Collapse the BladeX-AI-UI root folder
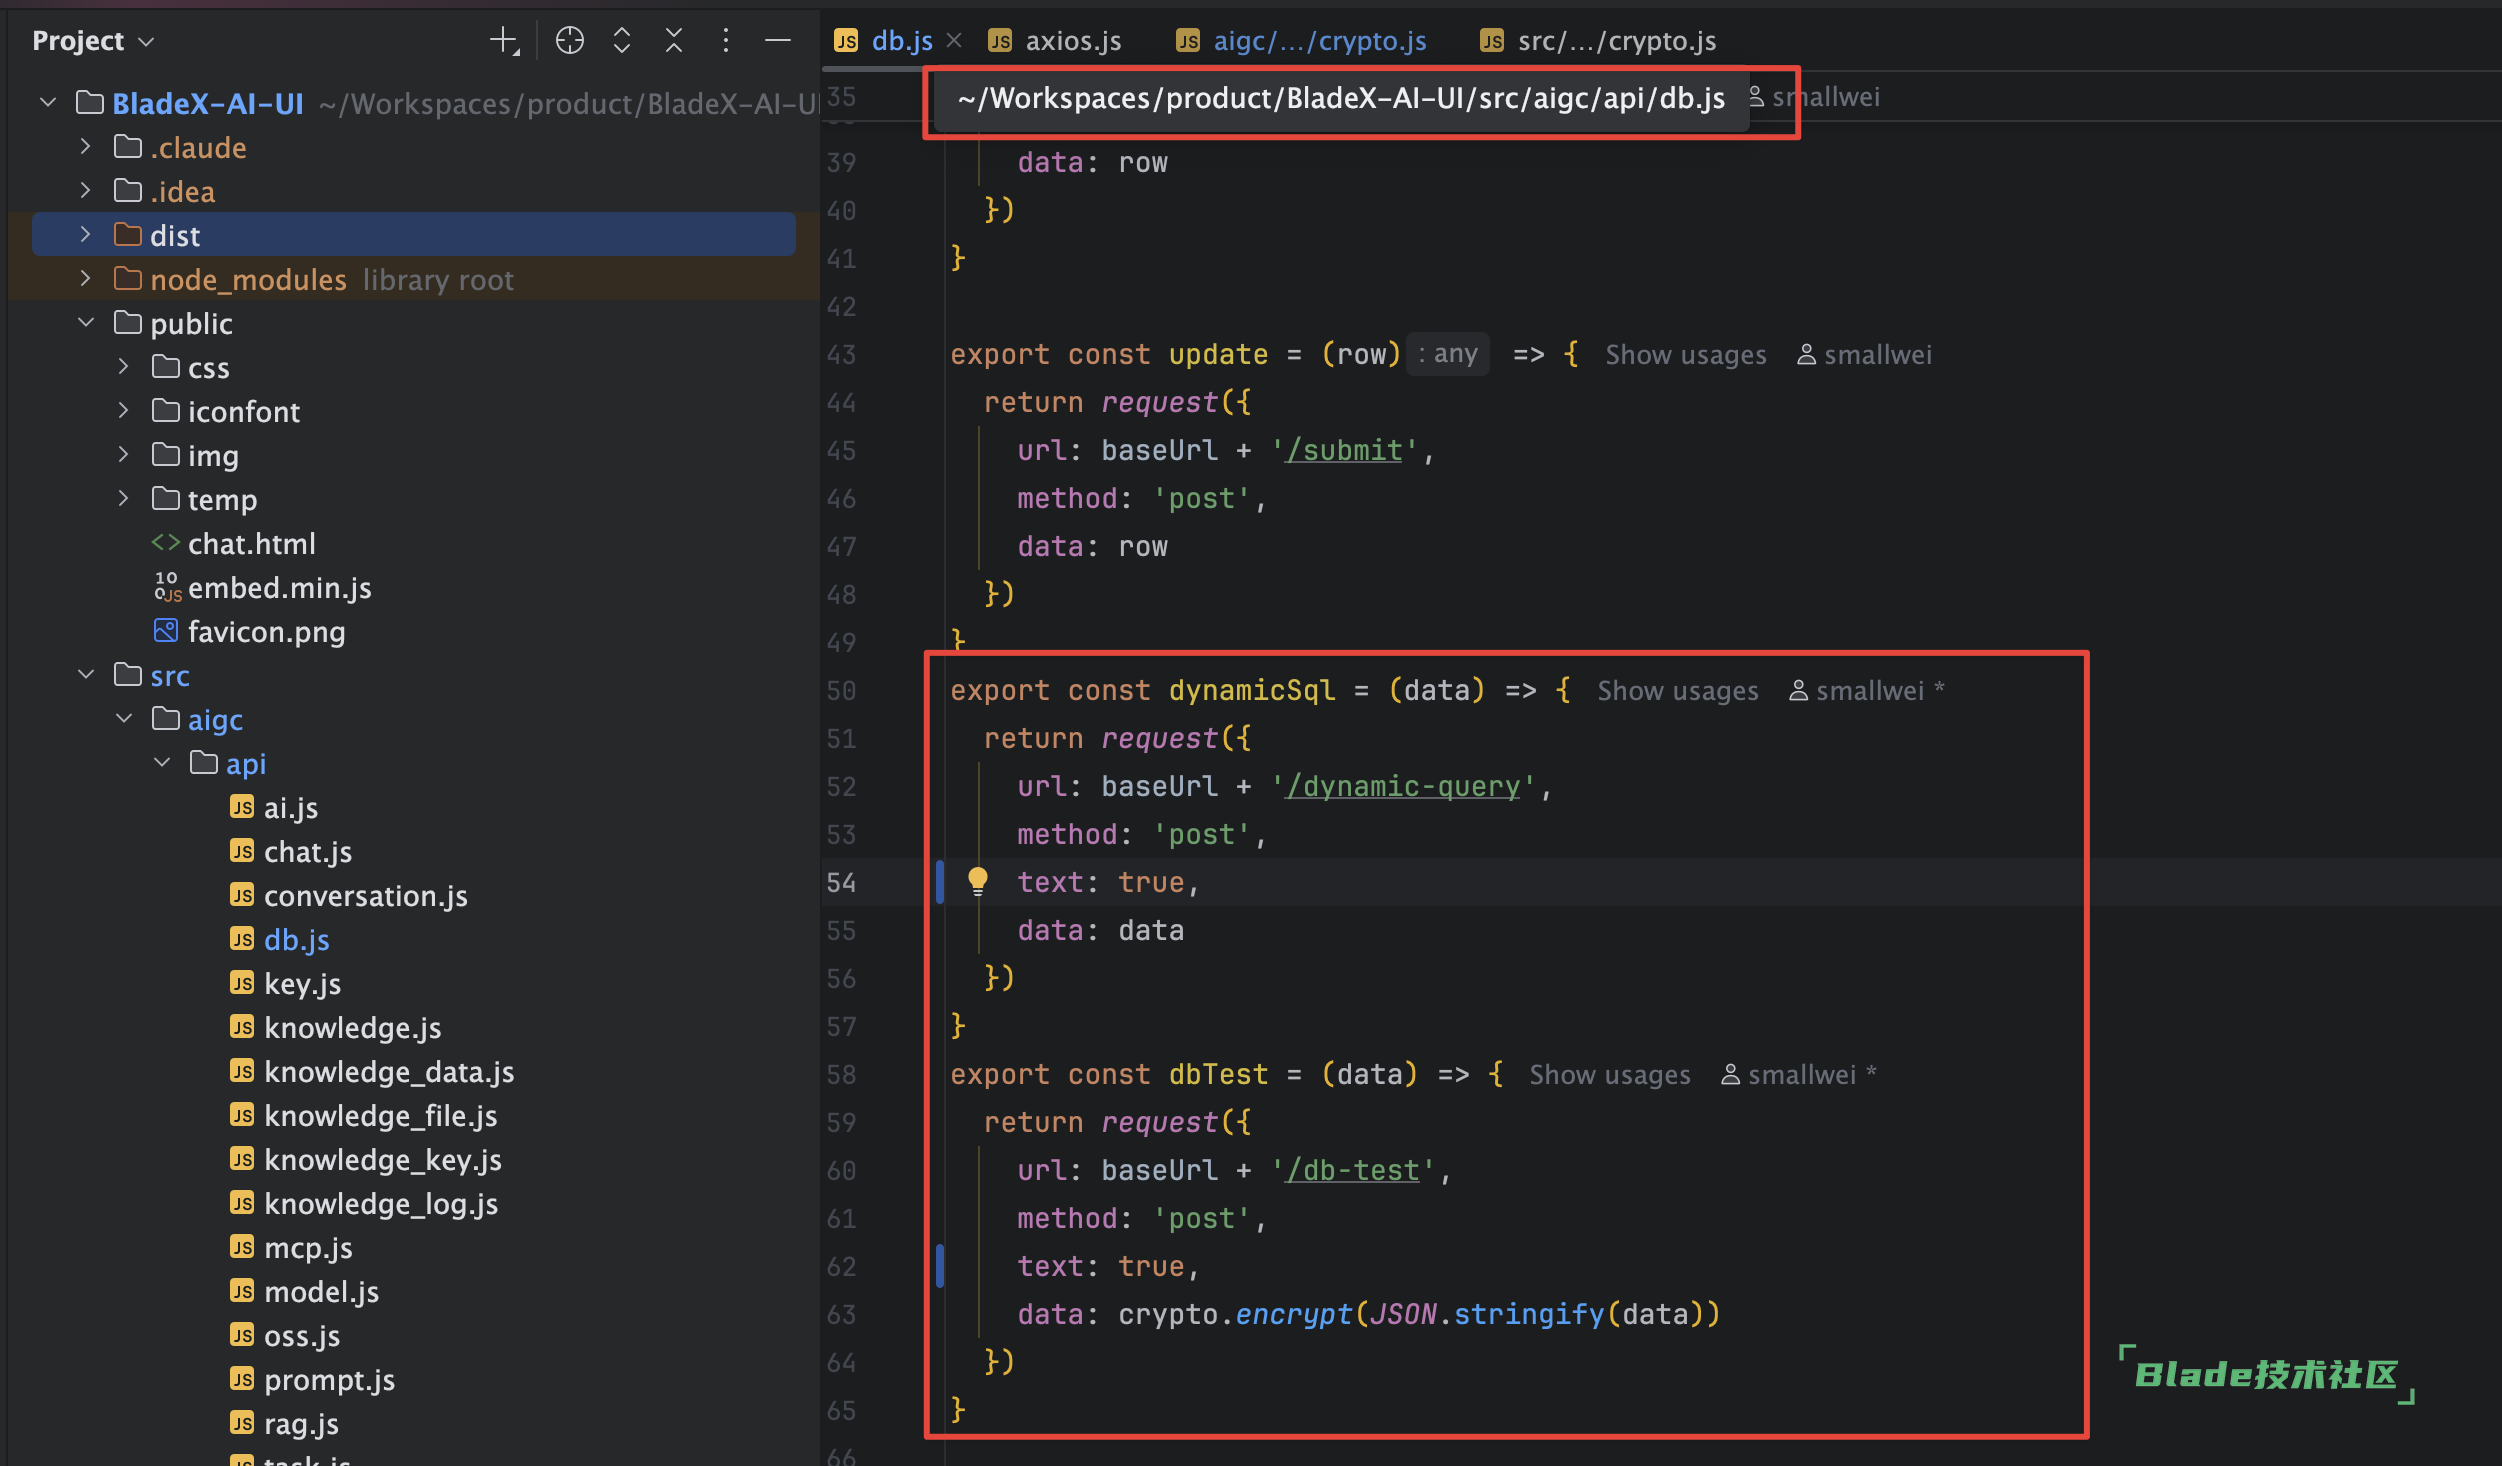 [x=48, y=103]
